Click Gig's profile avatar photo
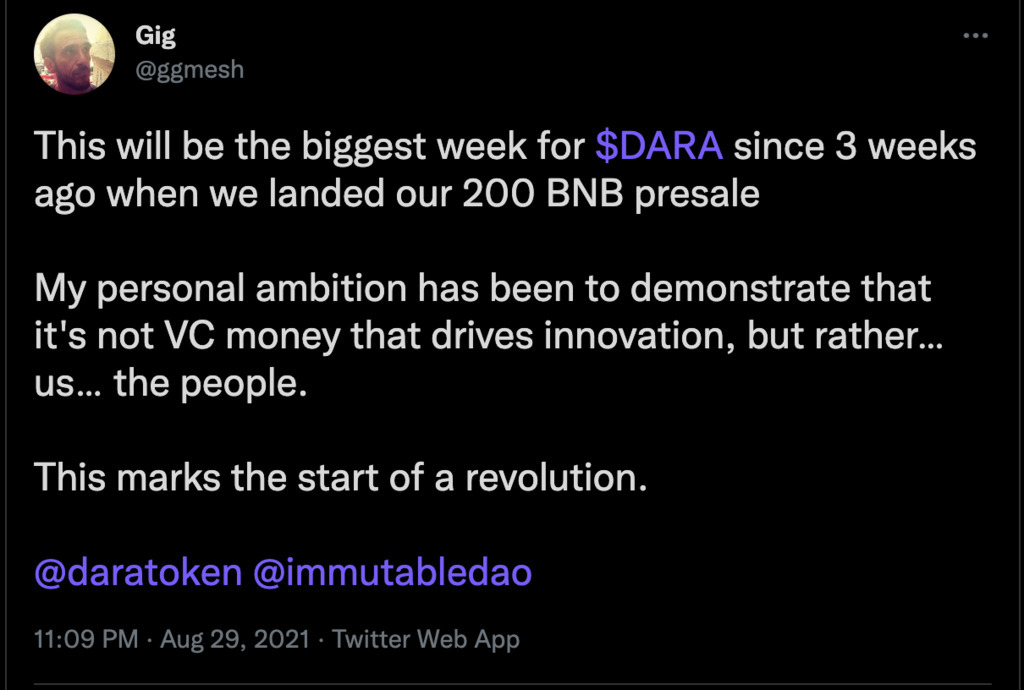Viewport: 1024px width, 690px height. [74, 54]
